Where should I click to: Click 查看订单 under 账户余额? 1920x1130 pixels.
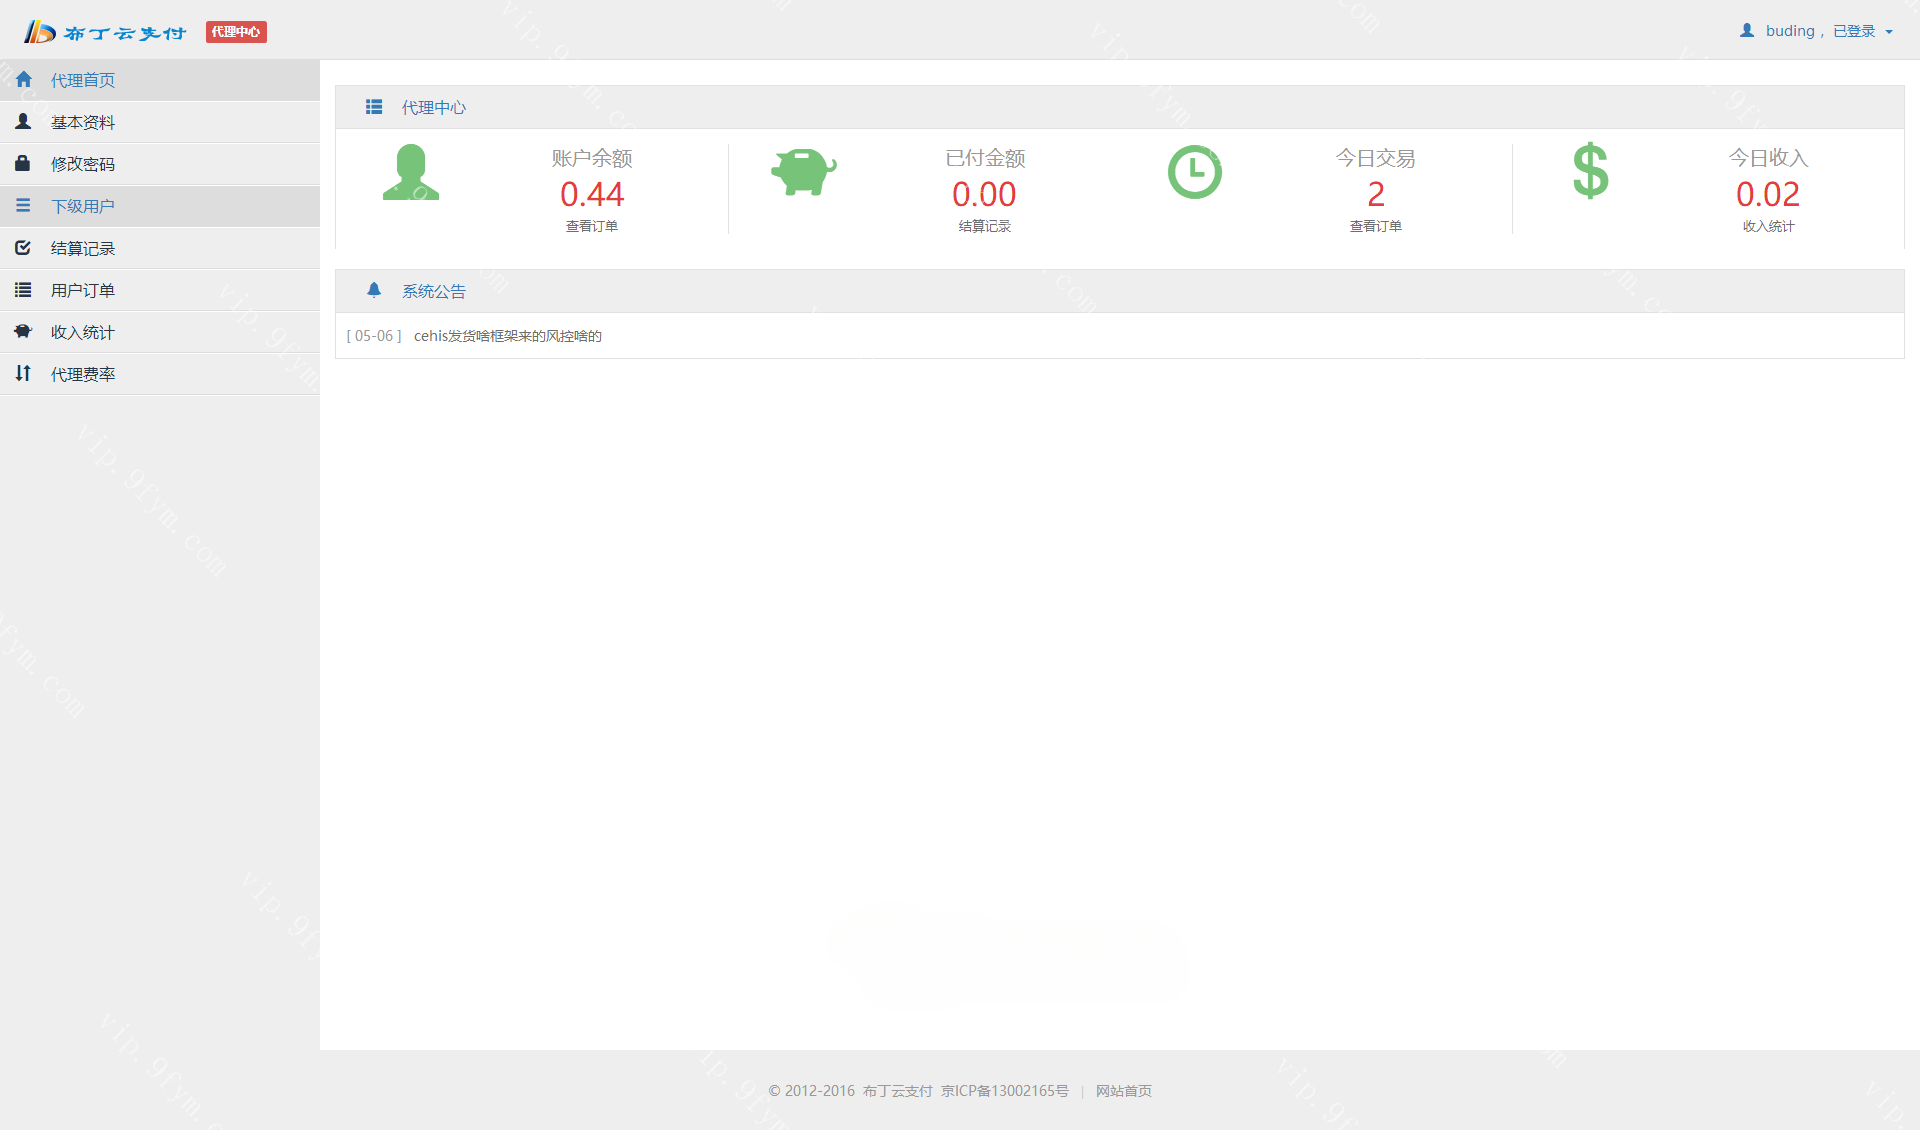(x=591, y=226)
